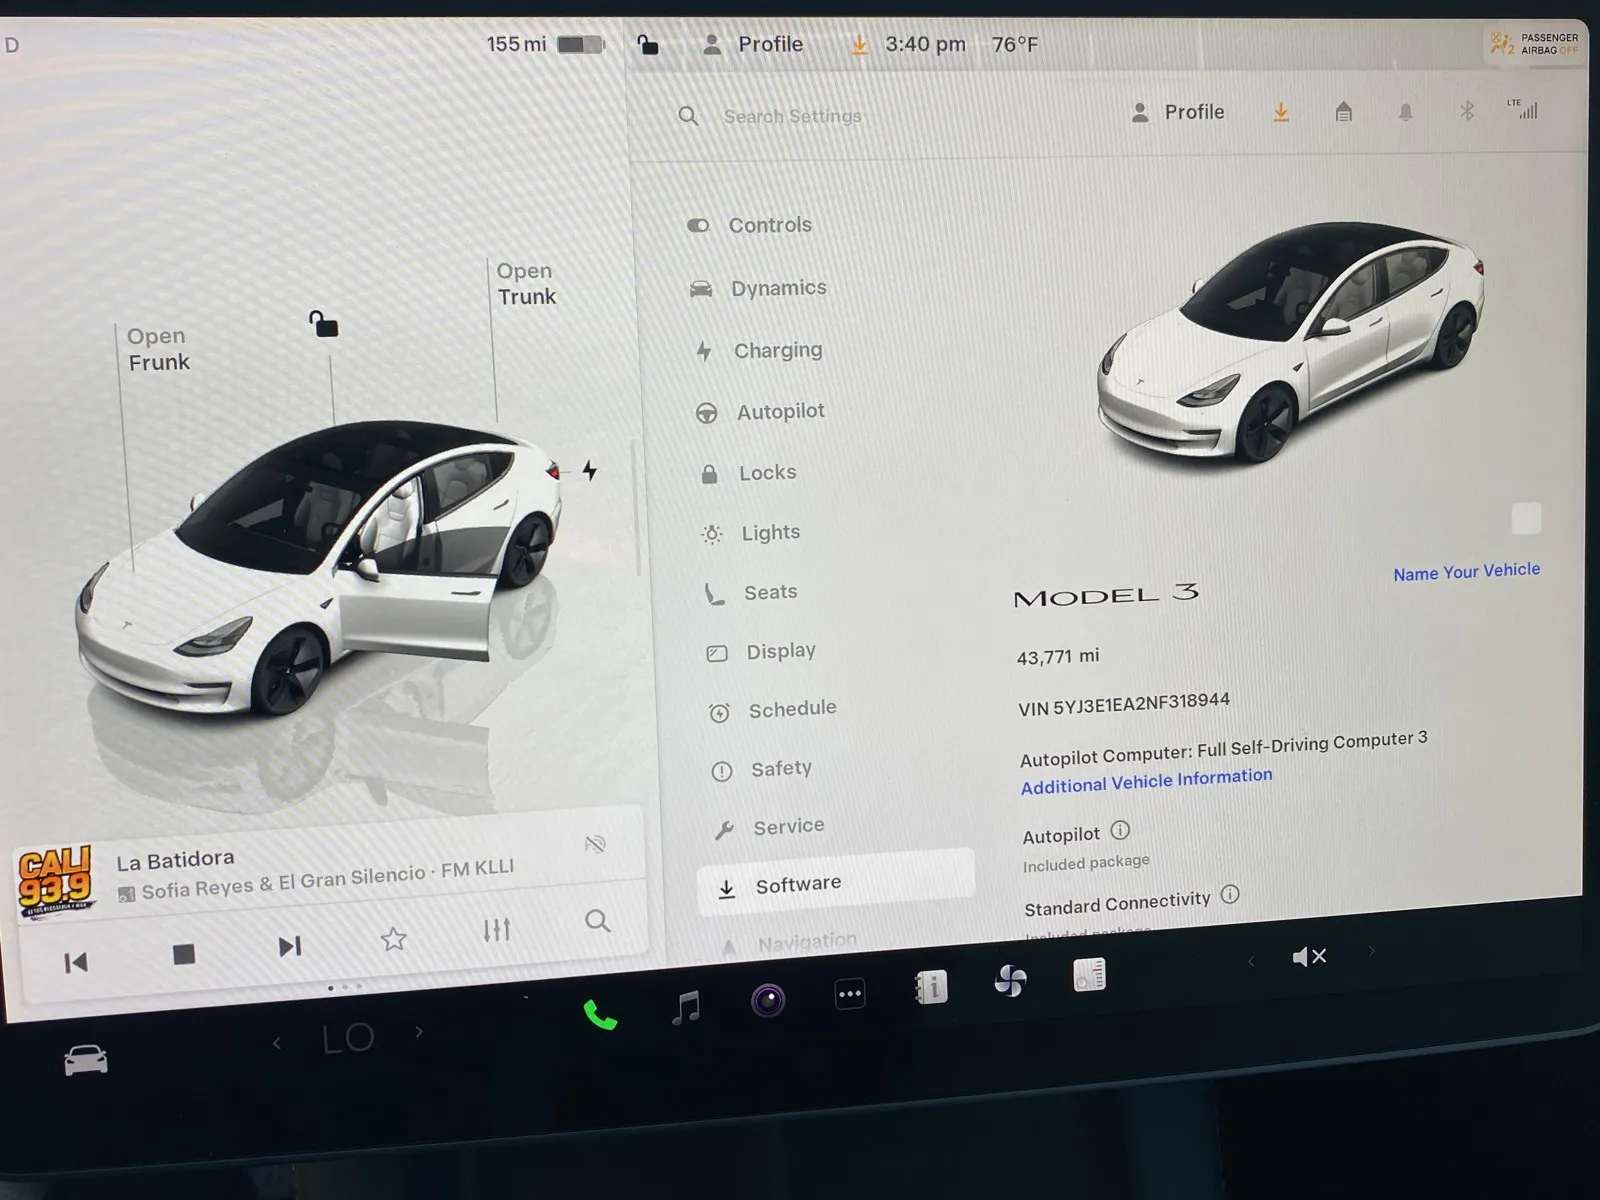Image resolution: width=1600 pixels, height=1200 pixels.
Task: Open the music note app
Action: tap(686, 1006)
